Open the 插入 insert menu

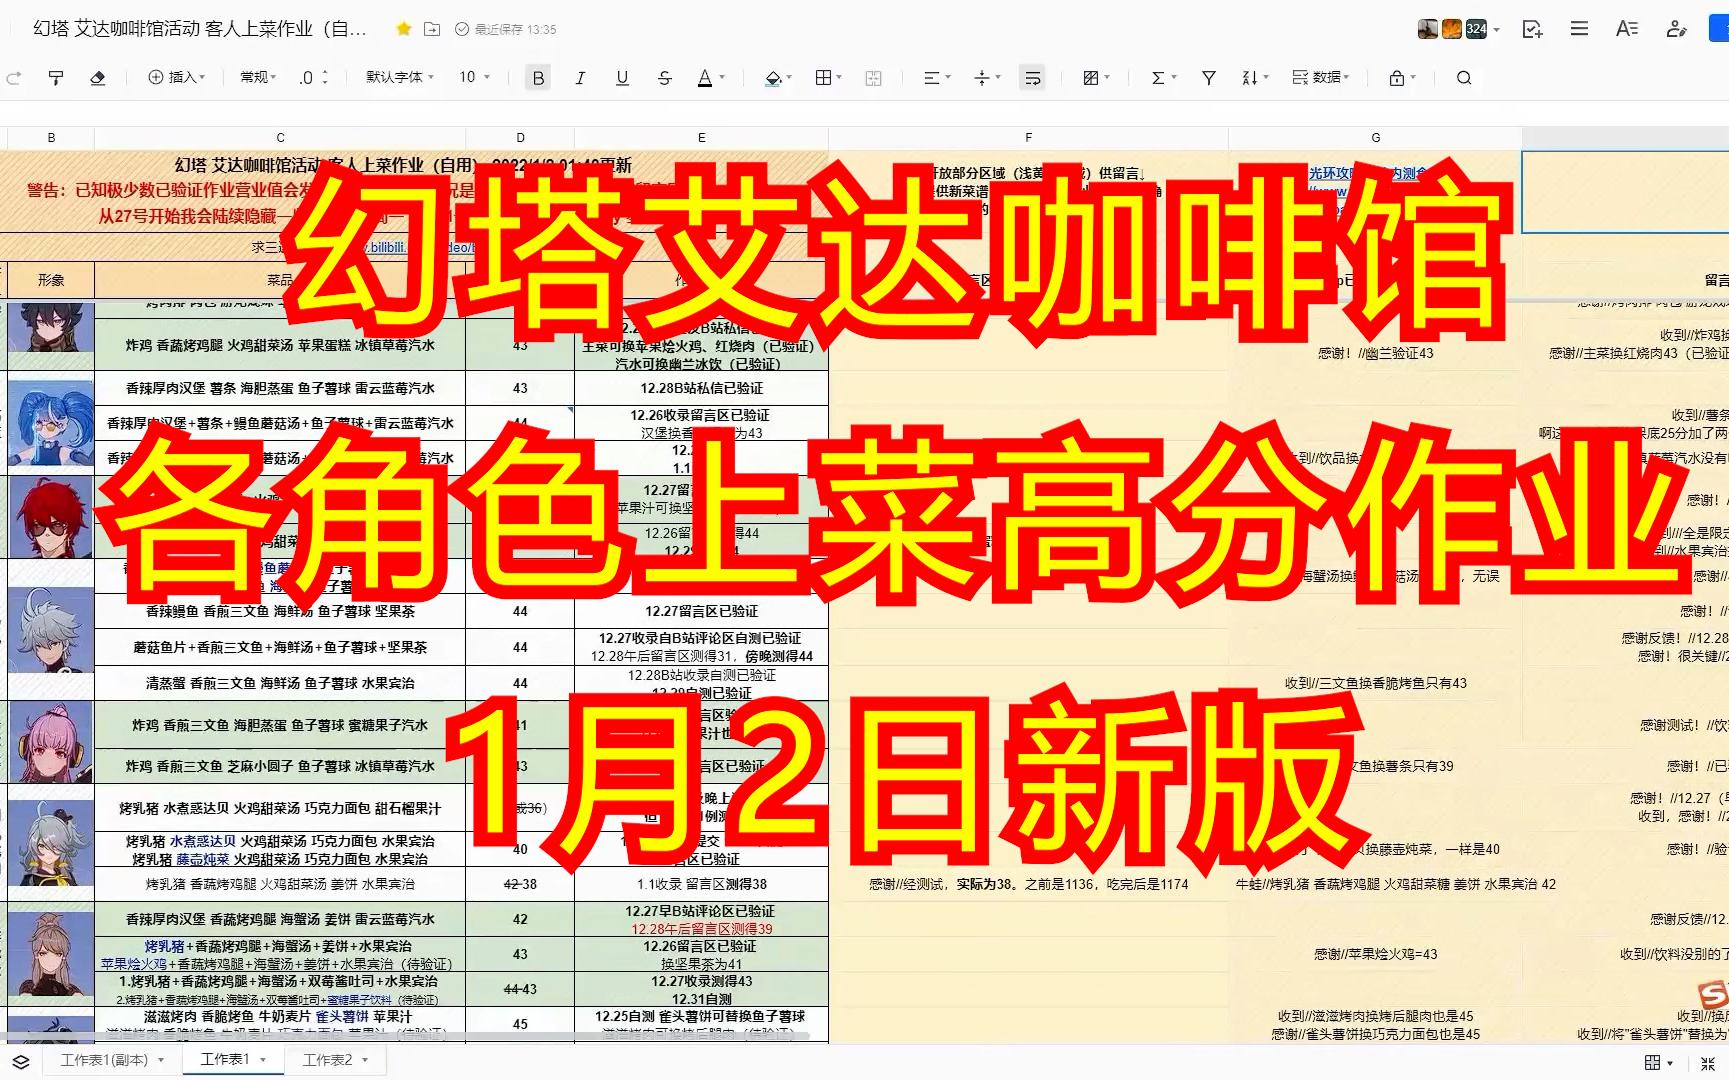pyautogui.click(x=176, y=77)
